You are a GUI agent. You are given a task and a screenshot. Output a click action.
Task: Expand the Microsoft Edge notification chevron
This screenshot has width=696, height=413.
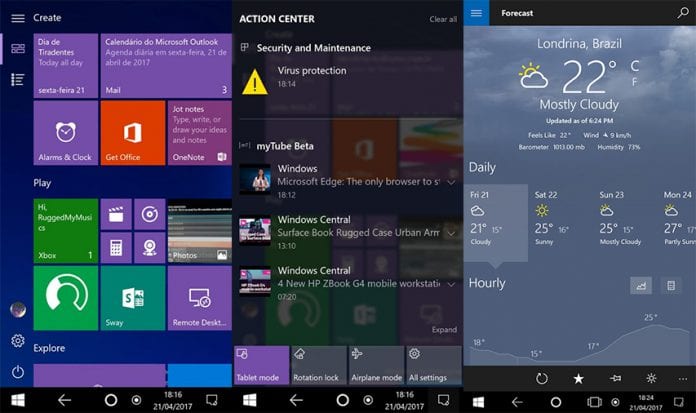pyautogui.click(x=451, y=182)
